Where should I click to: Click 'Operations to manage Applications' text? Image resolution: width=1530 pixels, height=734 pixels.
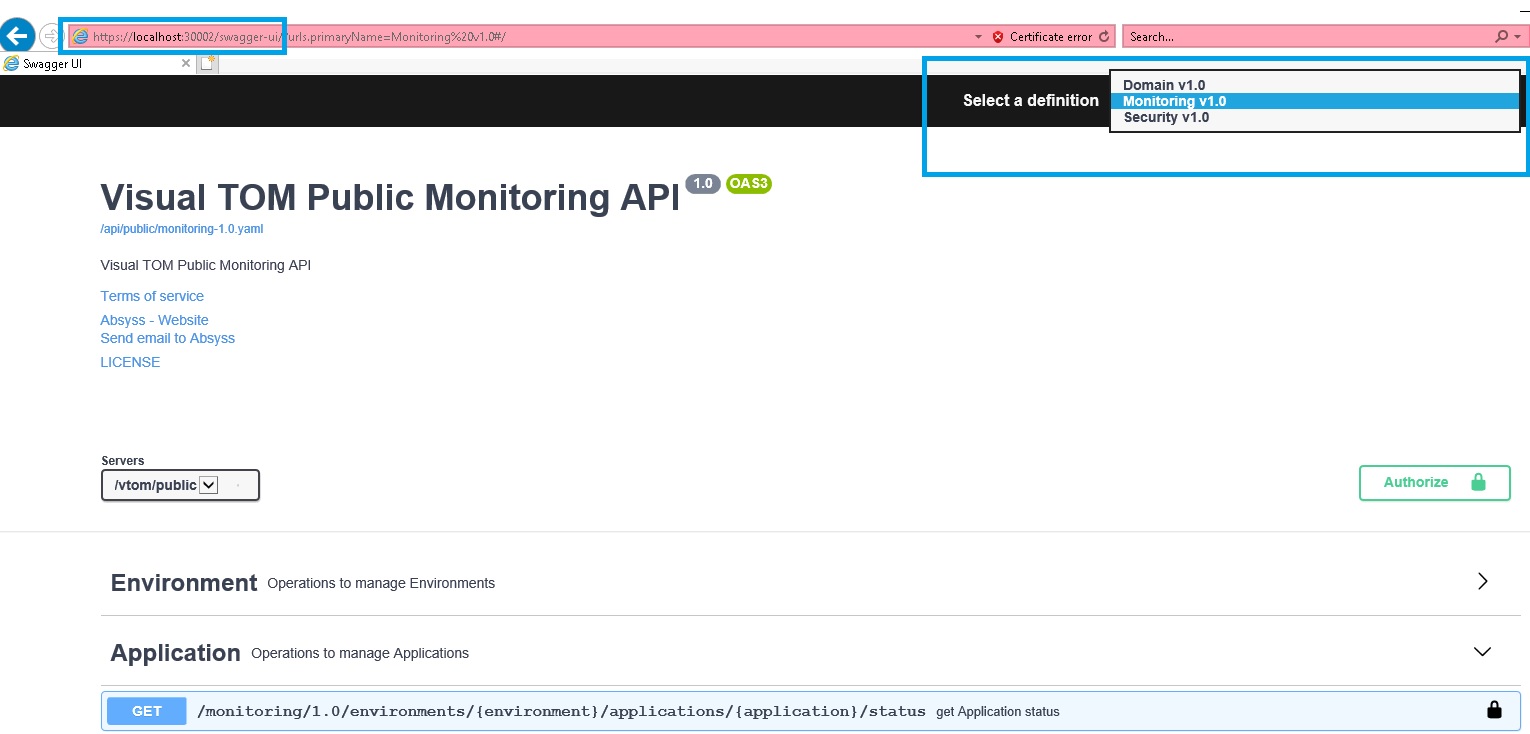pos(360,653)
